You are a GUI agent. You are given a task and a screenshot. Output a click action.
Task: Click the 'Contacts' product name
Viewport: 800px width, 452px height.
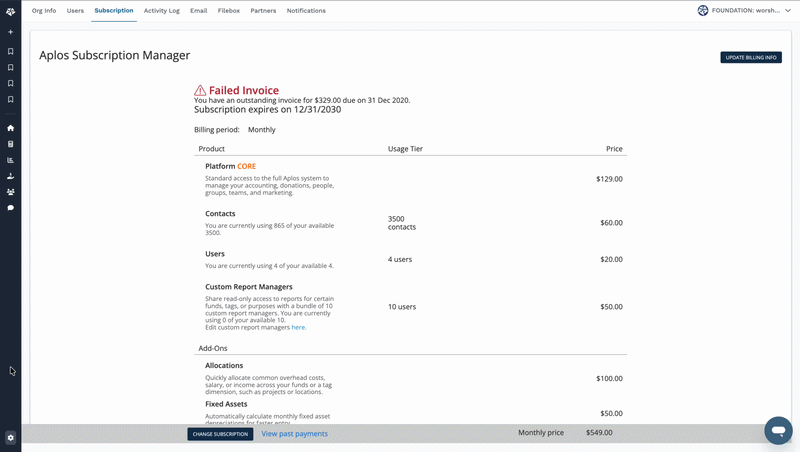click(x=220, y=214)
